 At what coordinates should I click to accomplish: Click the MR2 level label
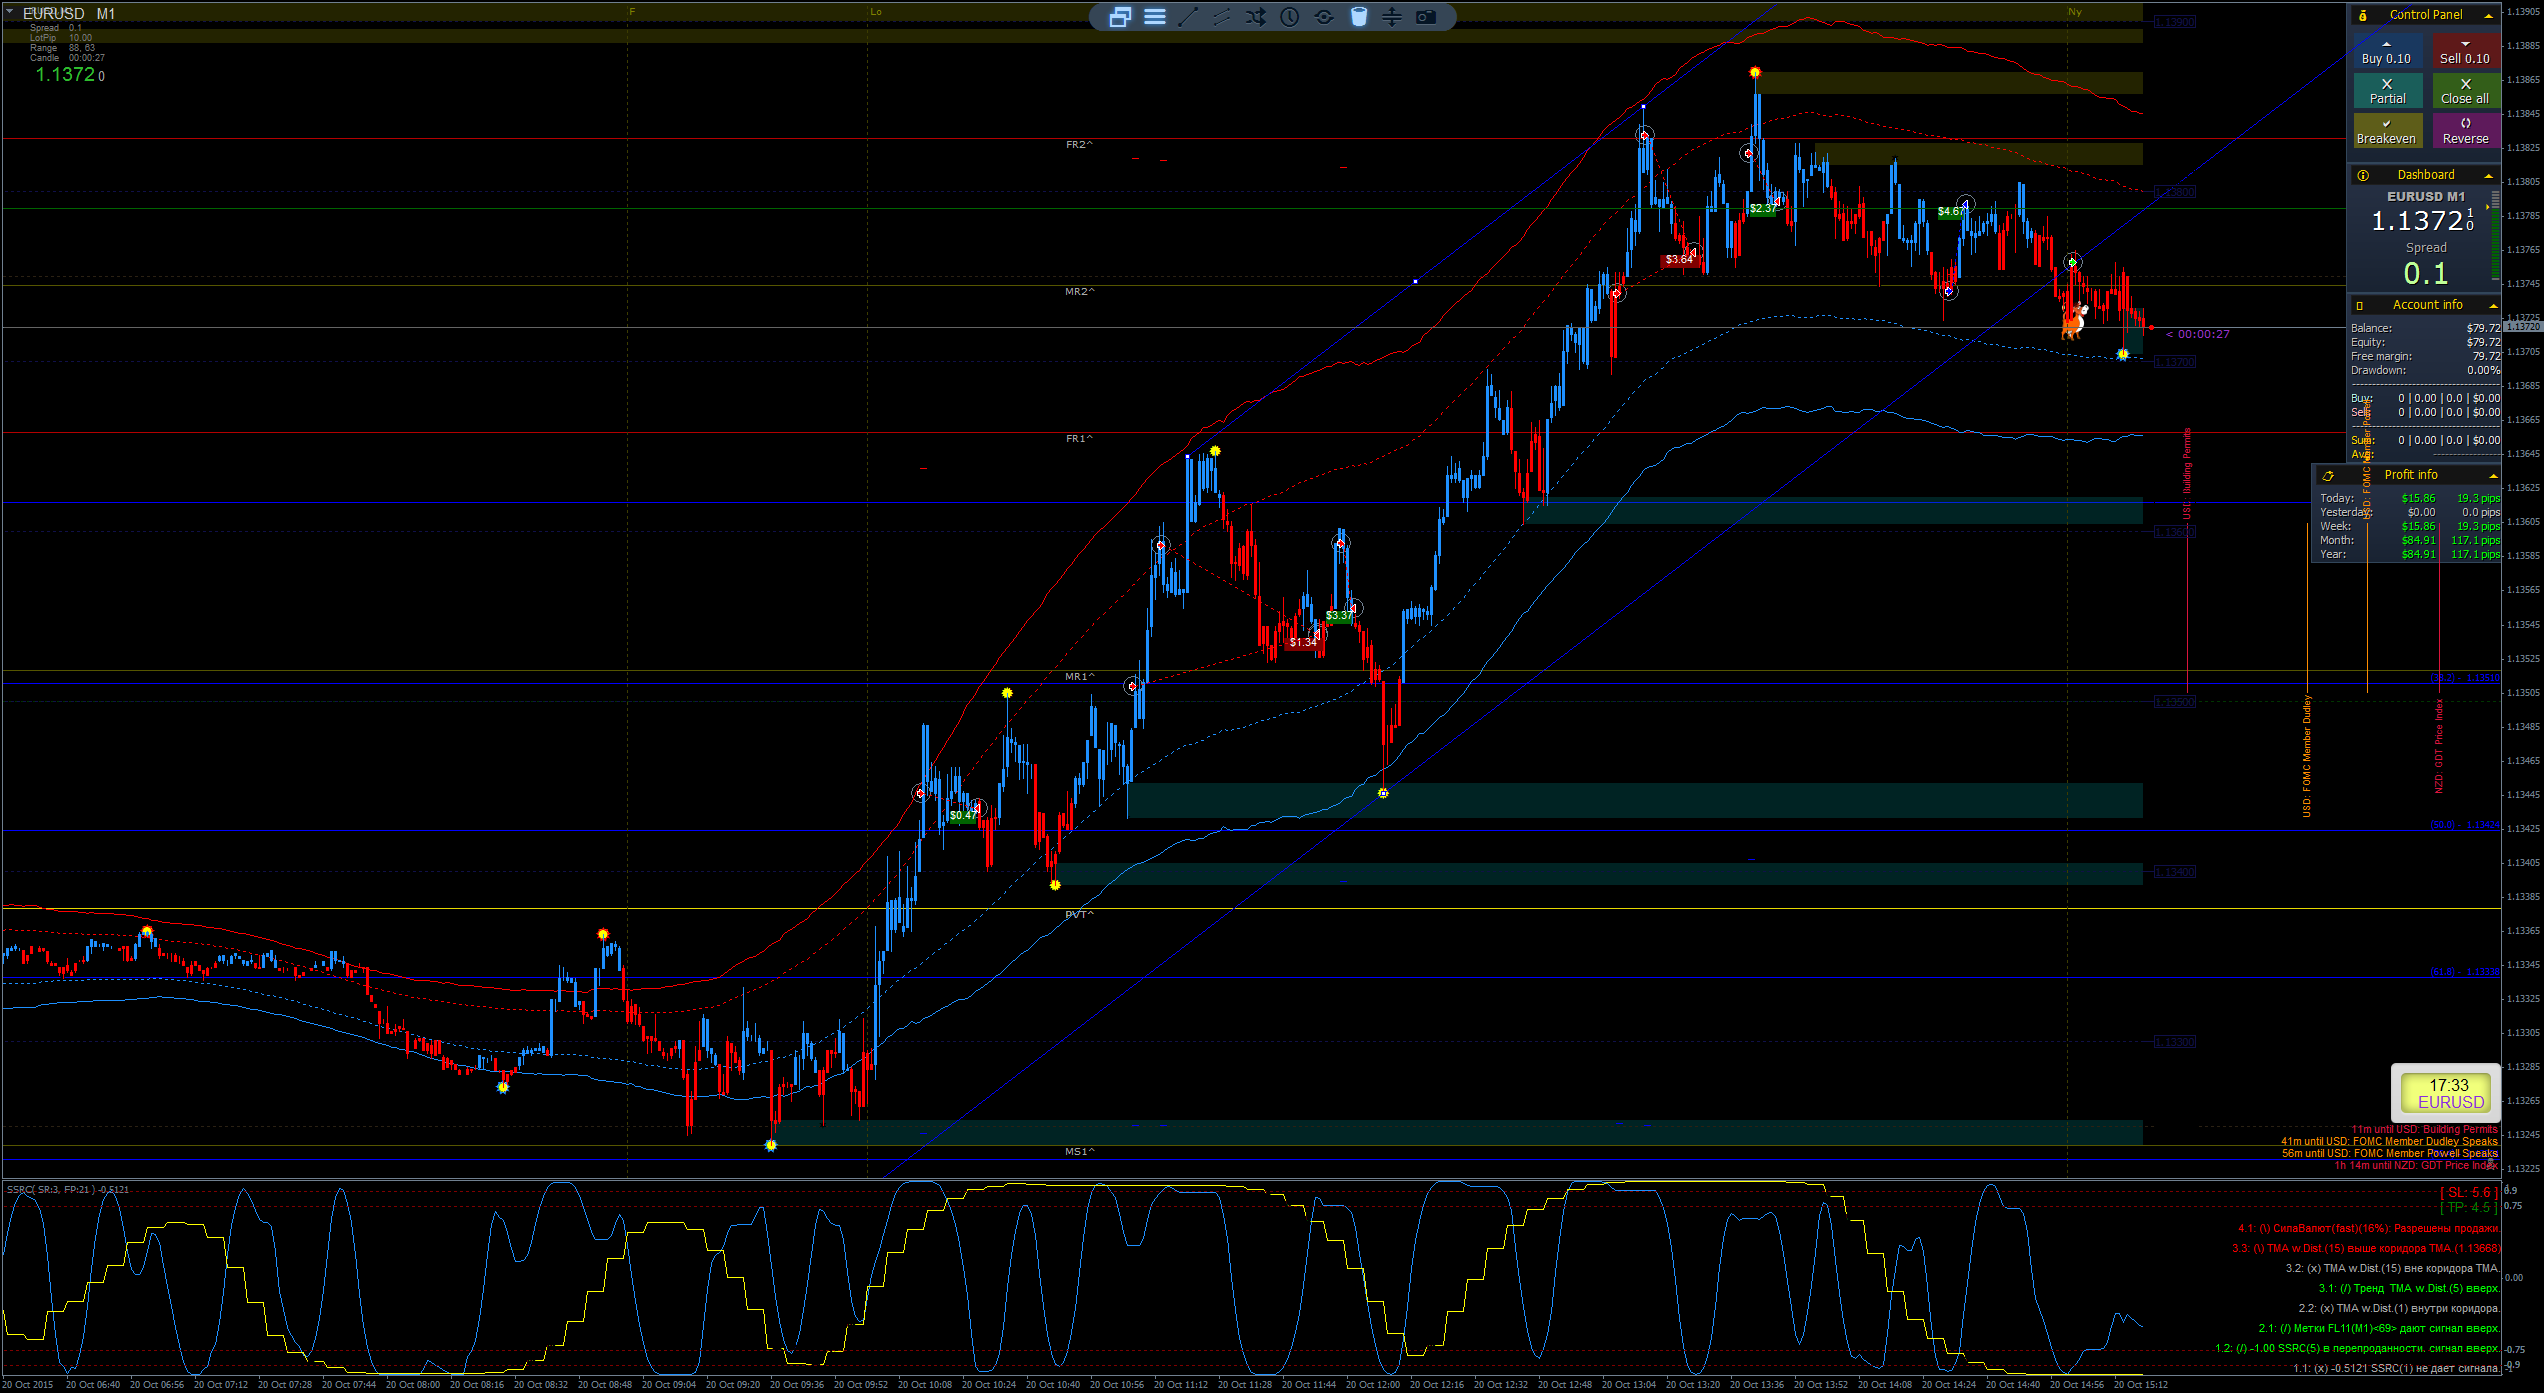[1079, 292]
